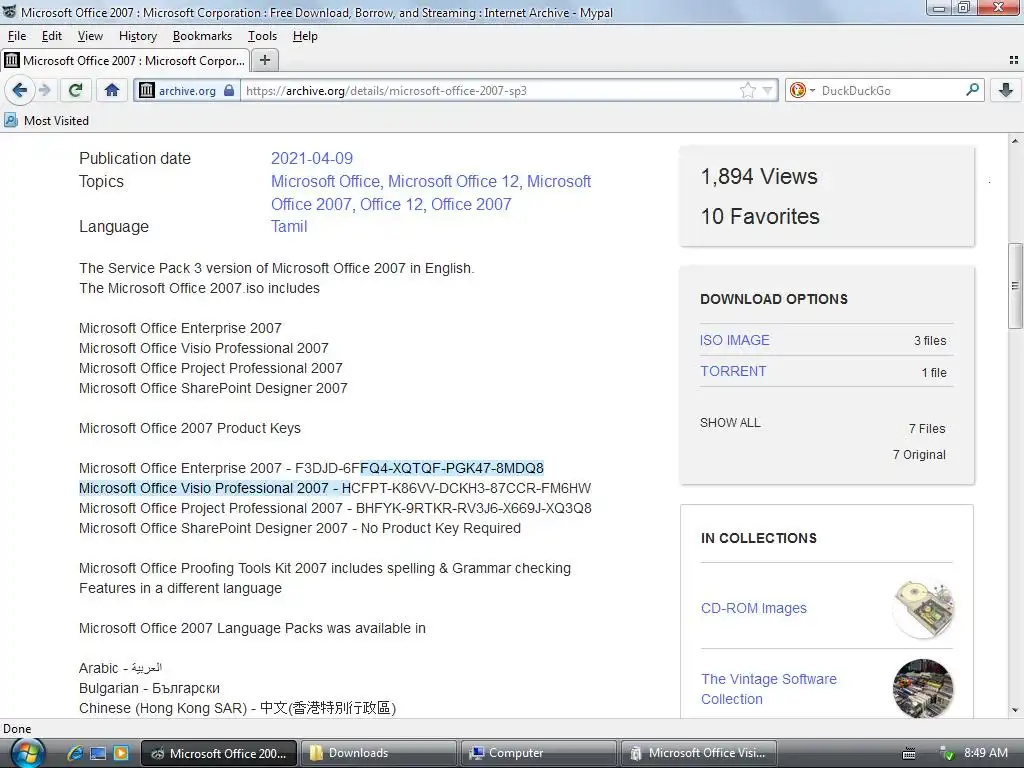Image resolution: width=1024 pixels, height=768 pixels.
Task: Launch Internet Explorer from Quick Launch
Action: 74,753
